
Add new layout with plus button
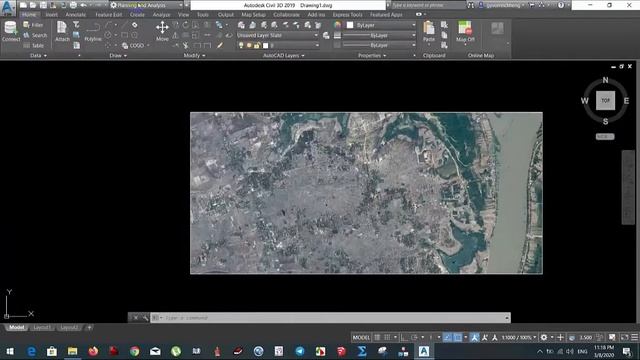coord(89,327)
